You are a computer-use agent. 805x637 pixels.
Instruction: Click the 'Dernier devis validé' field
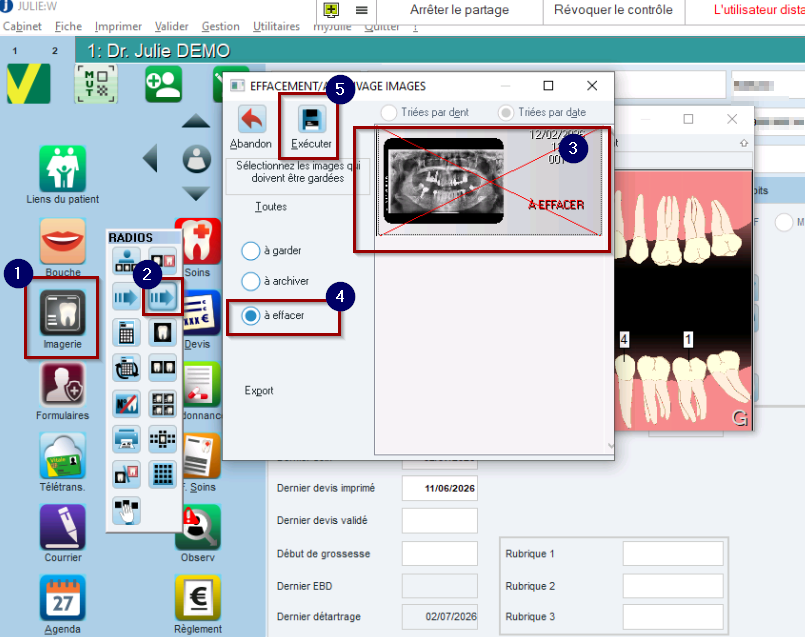439,521
